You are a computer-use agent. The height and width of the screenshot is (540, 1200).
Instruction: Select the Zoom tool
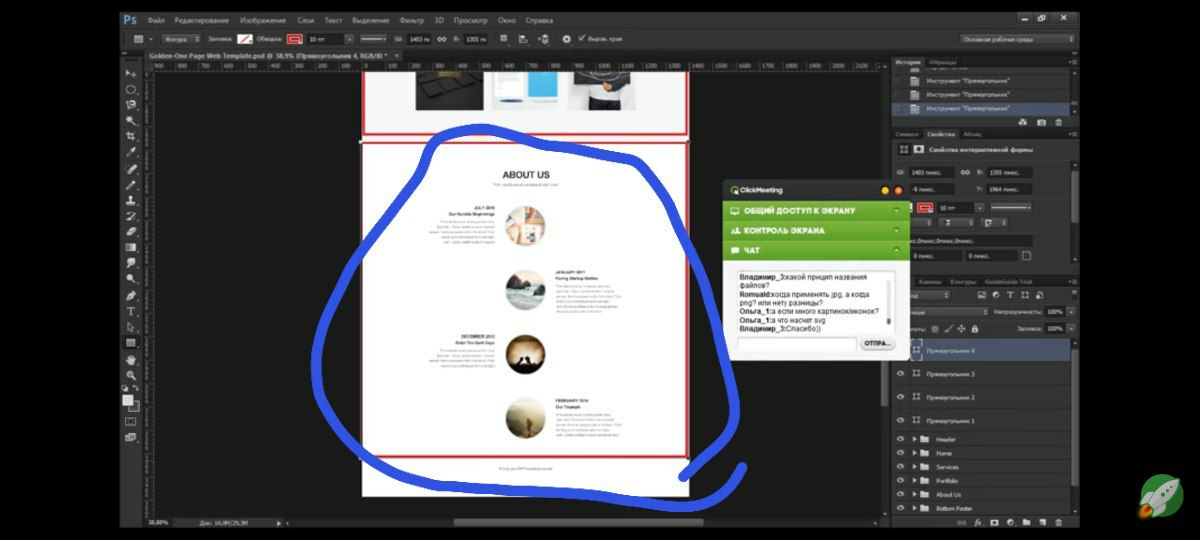tap(130, 375)
